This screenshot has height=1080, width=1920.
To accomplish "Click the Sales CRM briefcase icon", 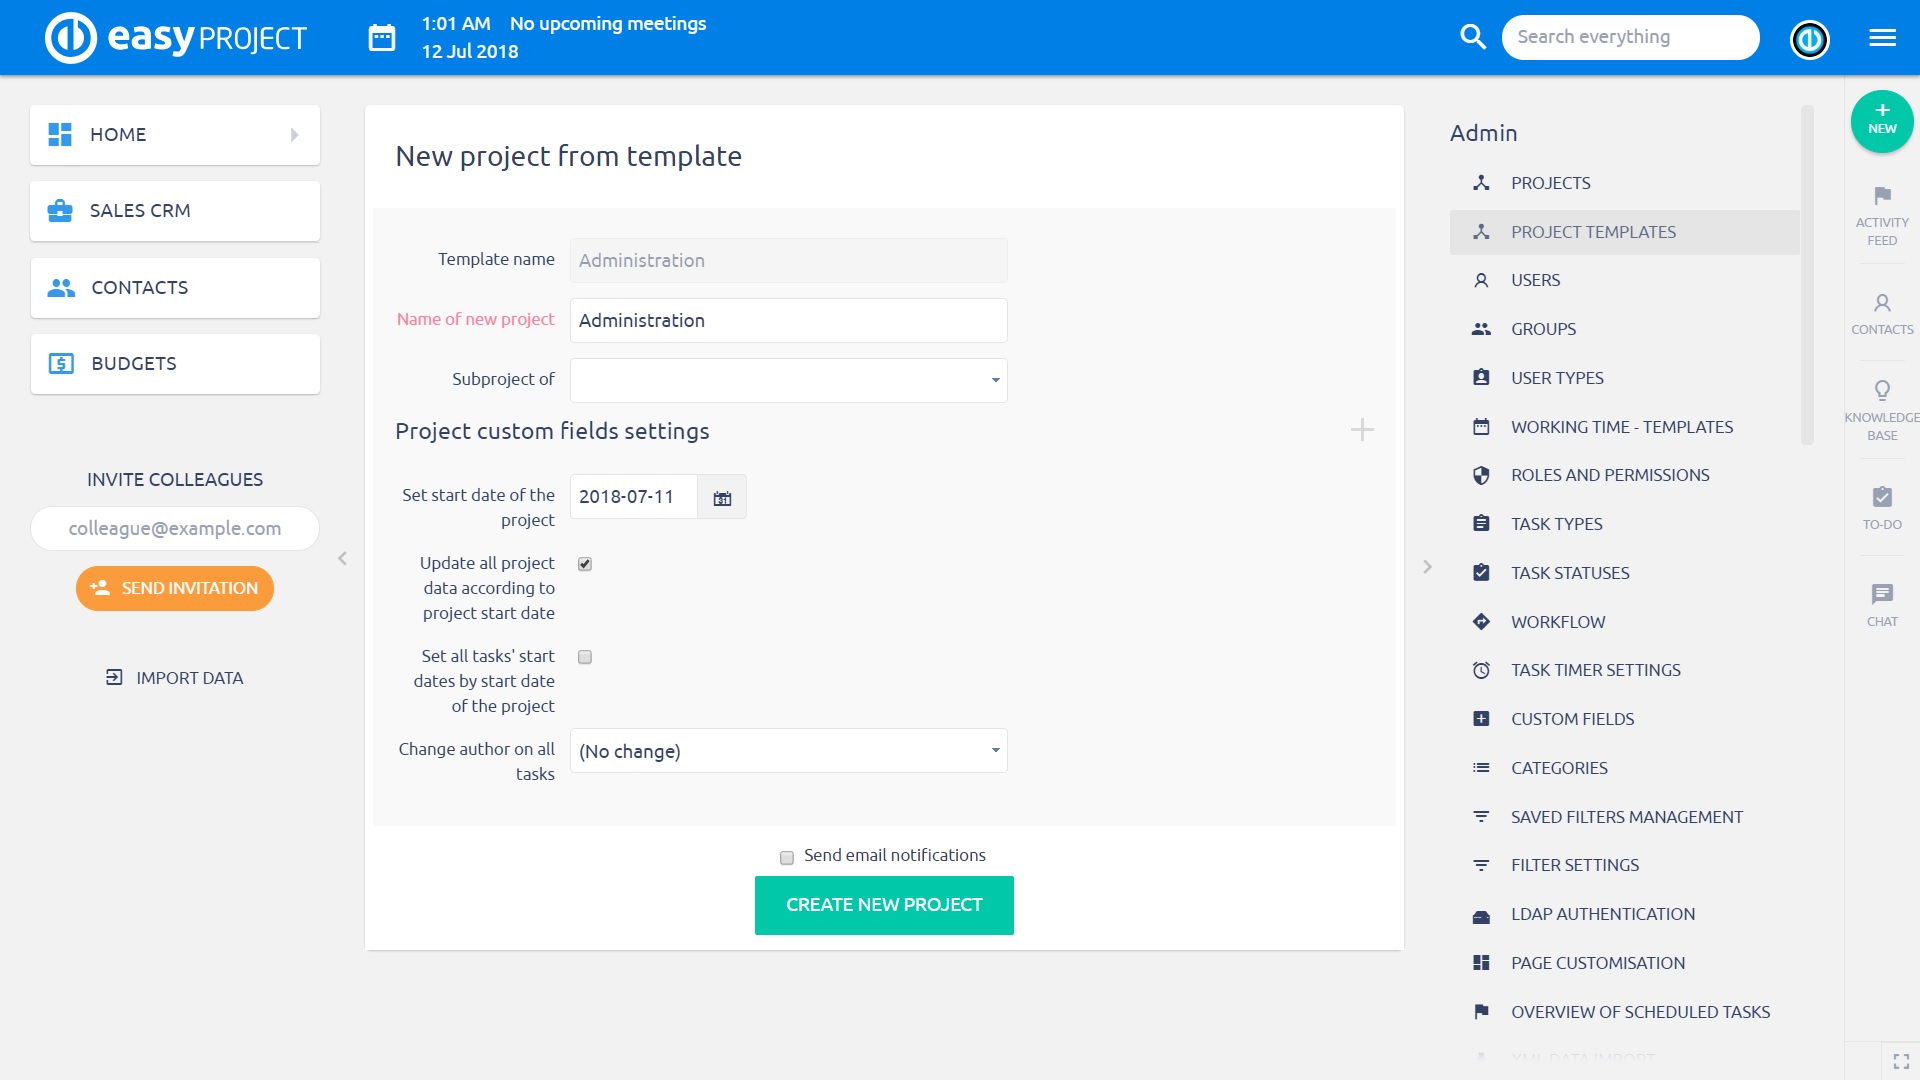I will click(60, 210).
